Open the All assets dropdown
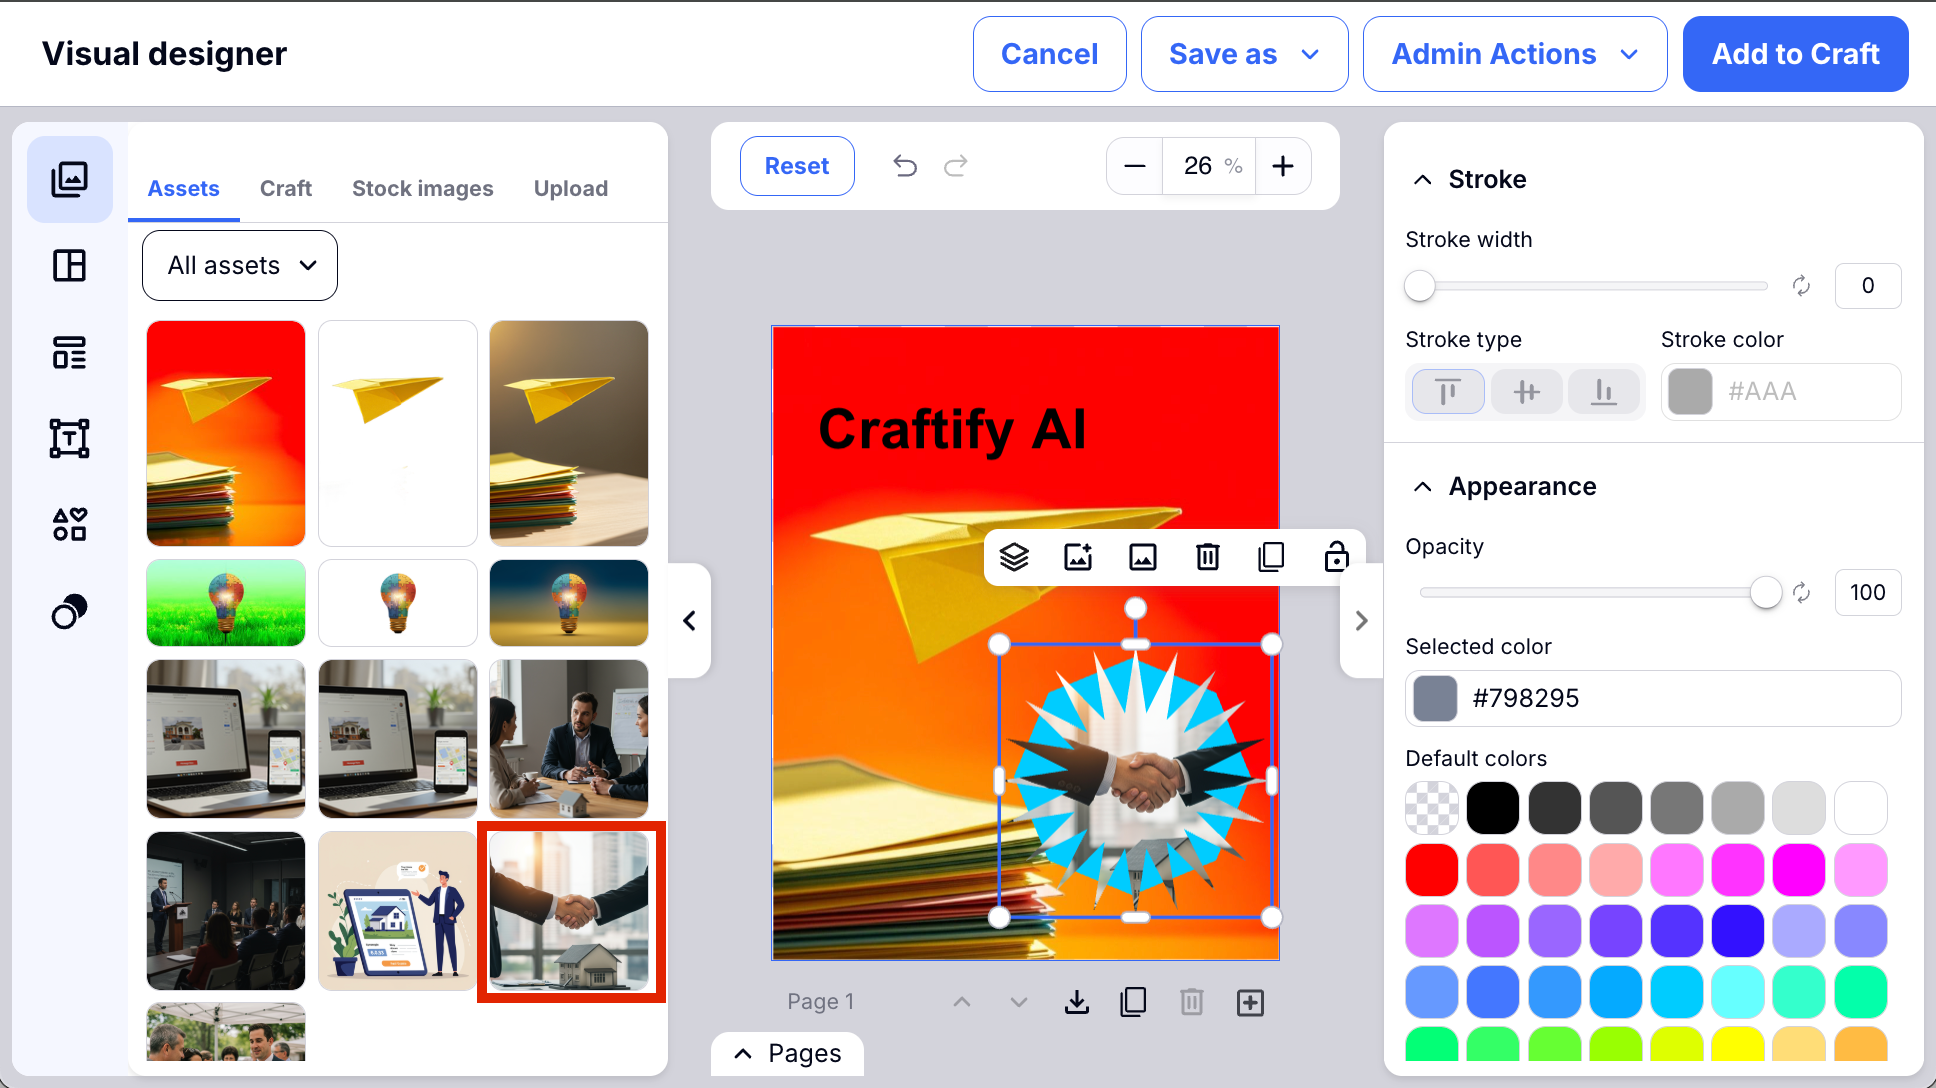 click(240, 266)
